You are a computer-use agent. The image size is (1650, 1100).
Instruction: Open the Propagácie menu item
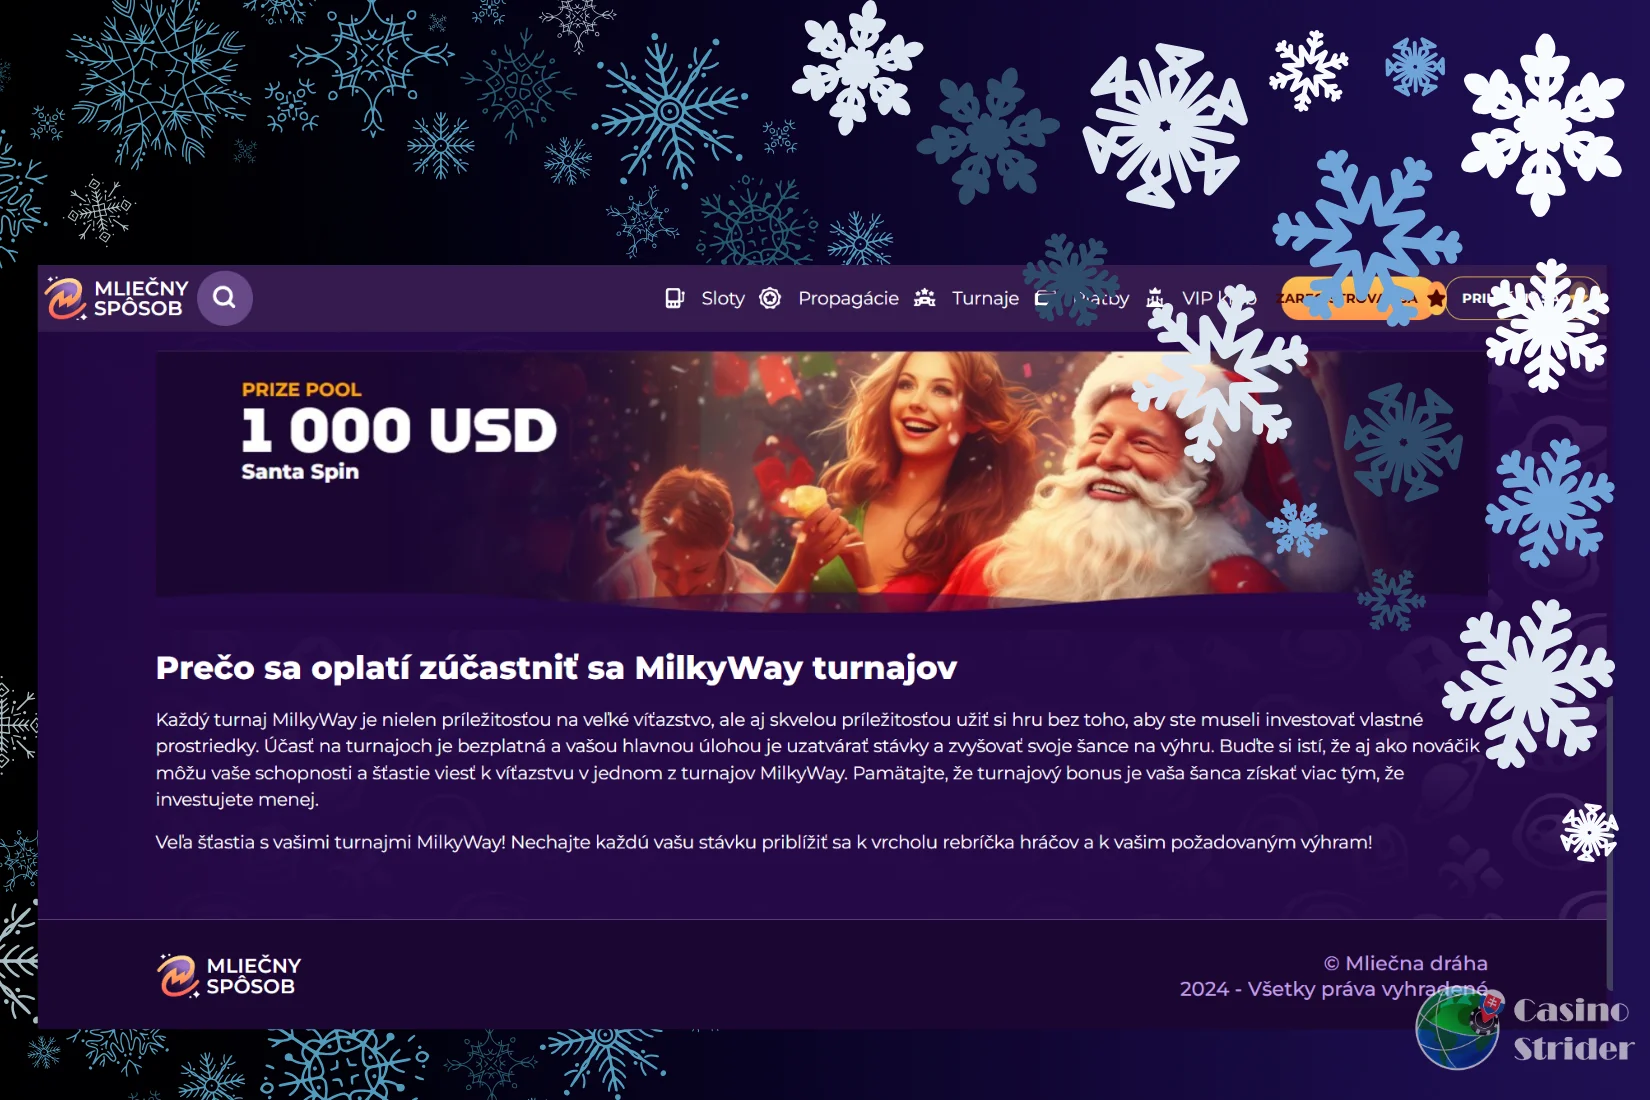point(848,298)
